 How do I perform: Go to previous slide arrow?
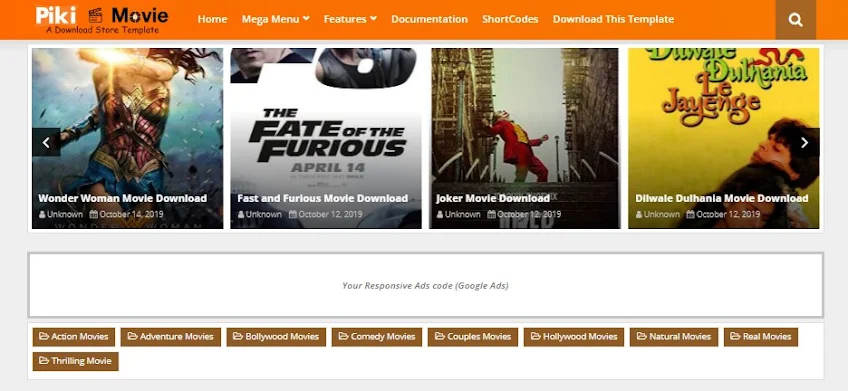click(46, 142)
